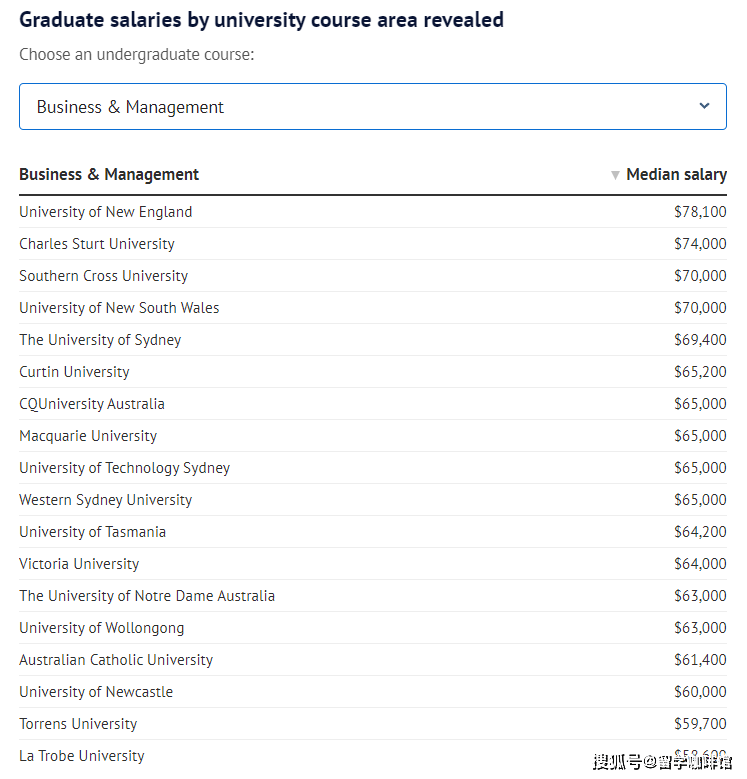Select La Trobe University row

coord(373,756)
